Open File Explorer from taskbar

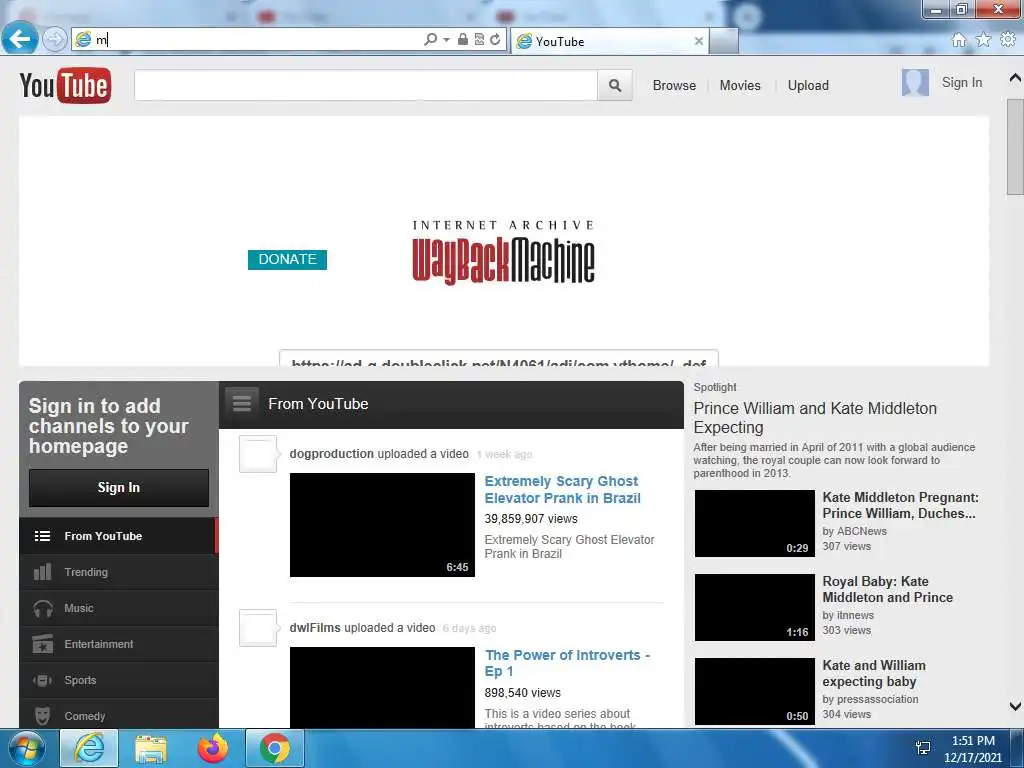151,748
